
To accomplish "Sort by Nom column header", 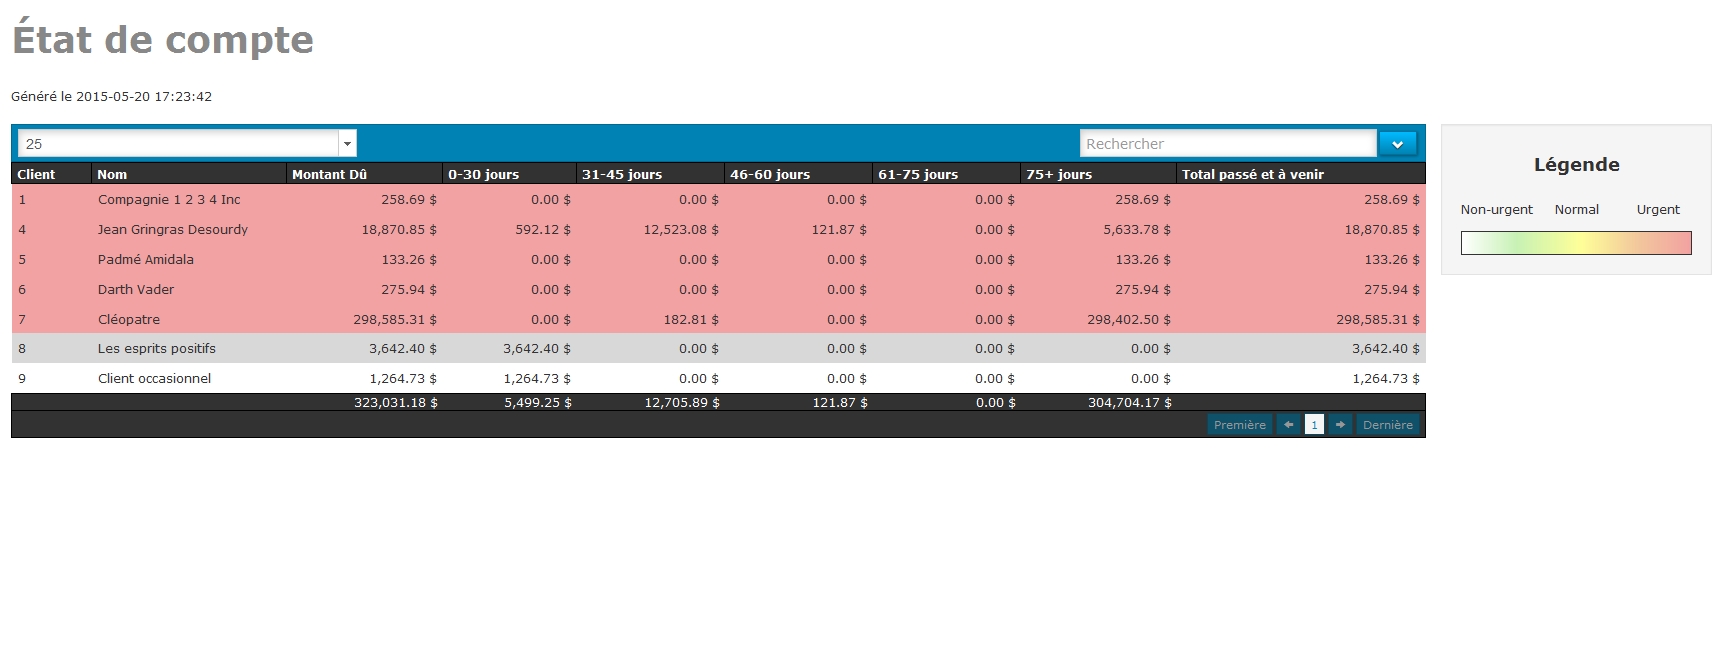I will pos(112,174).
